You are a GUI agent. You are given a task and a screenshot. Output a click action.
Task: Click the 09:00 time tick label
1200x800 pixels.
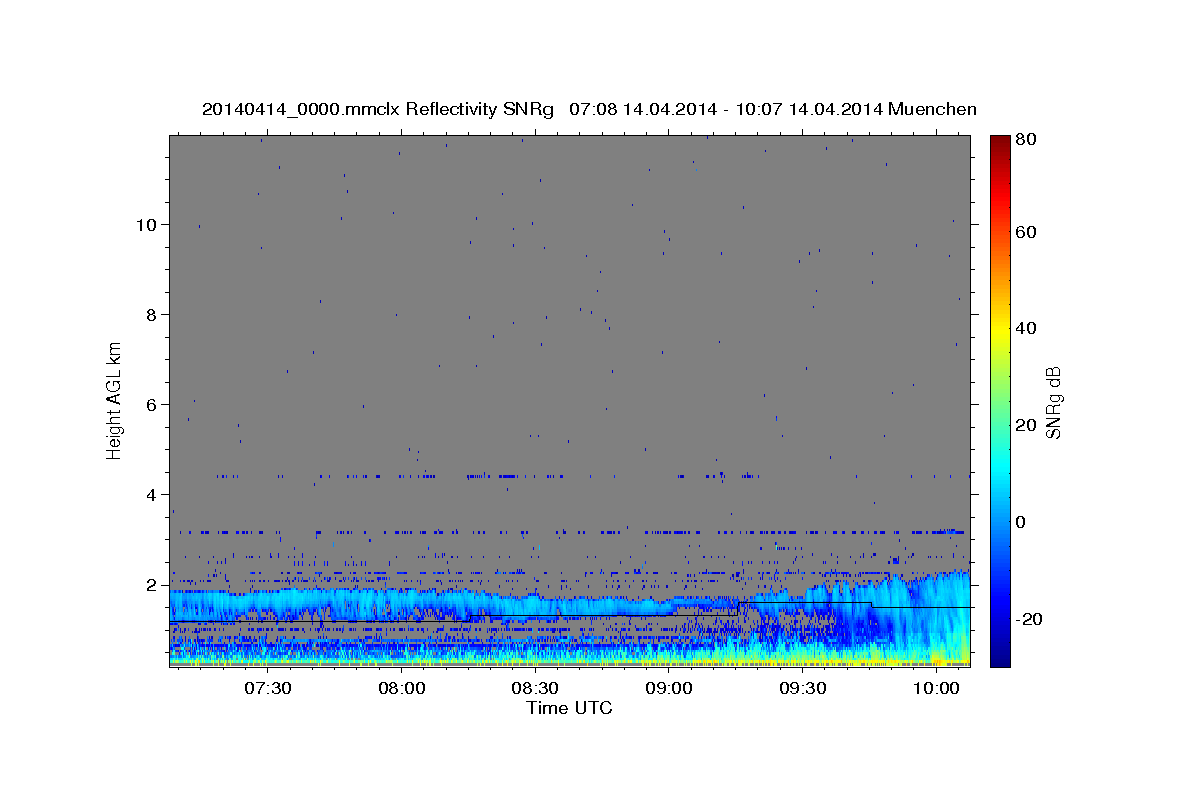[669, 689]
